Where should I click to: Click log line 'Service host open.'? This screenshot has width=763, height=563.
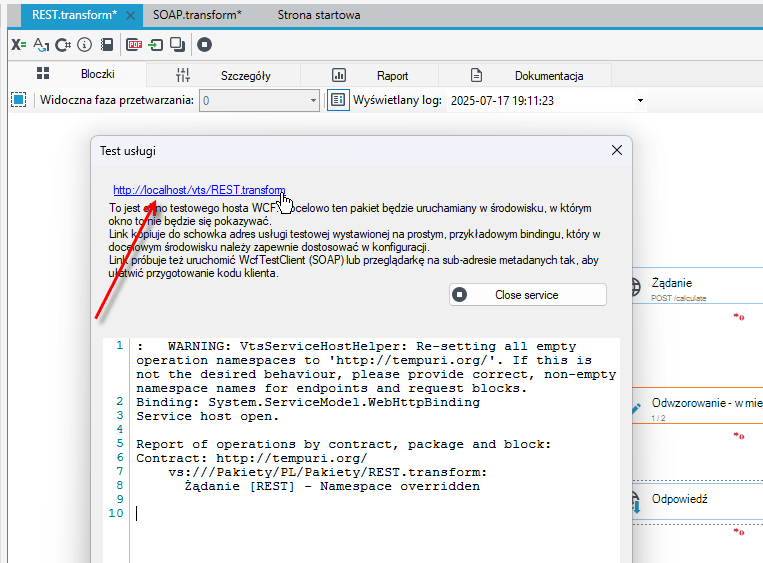tap(207, 417)
